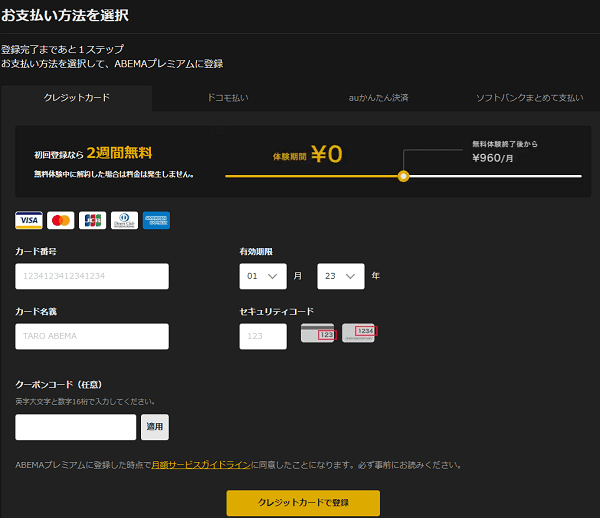The image size is (600, 518).
Task: Click the 3-digit security code card image
Action: point(318,334)
